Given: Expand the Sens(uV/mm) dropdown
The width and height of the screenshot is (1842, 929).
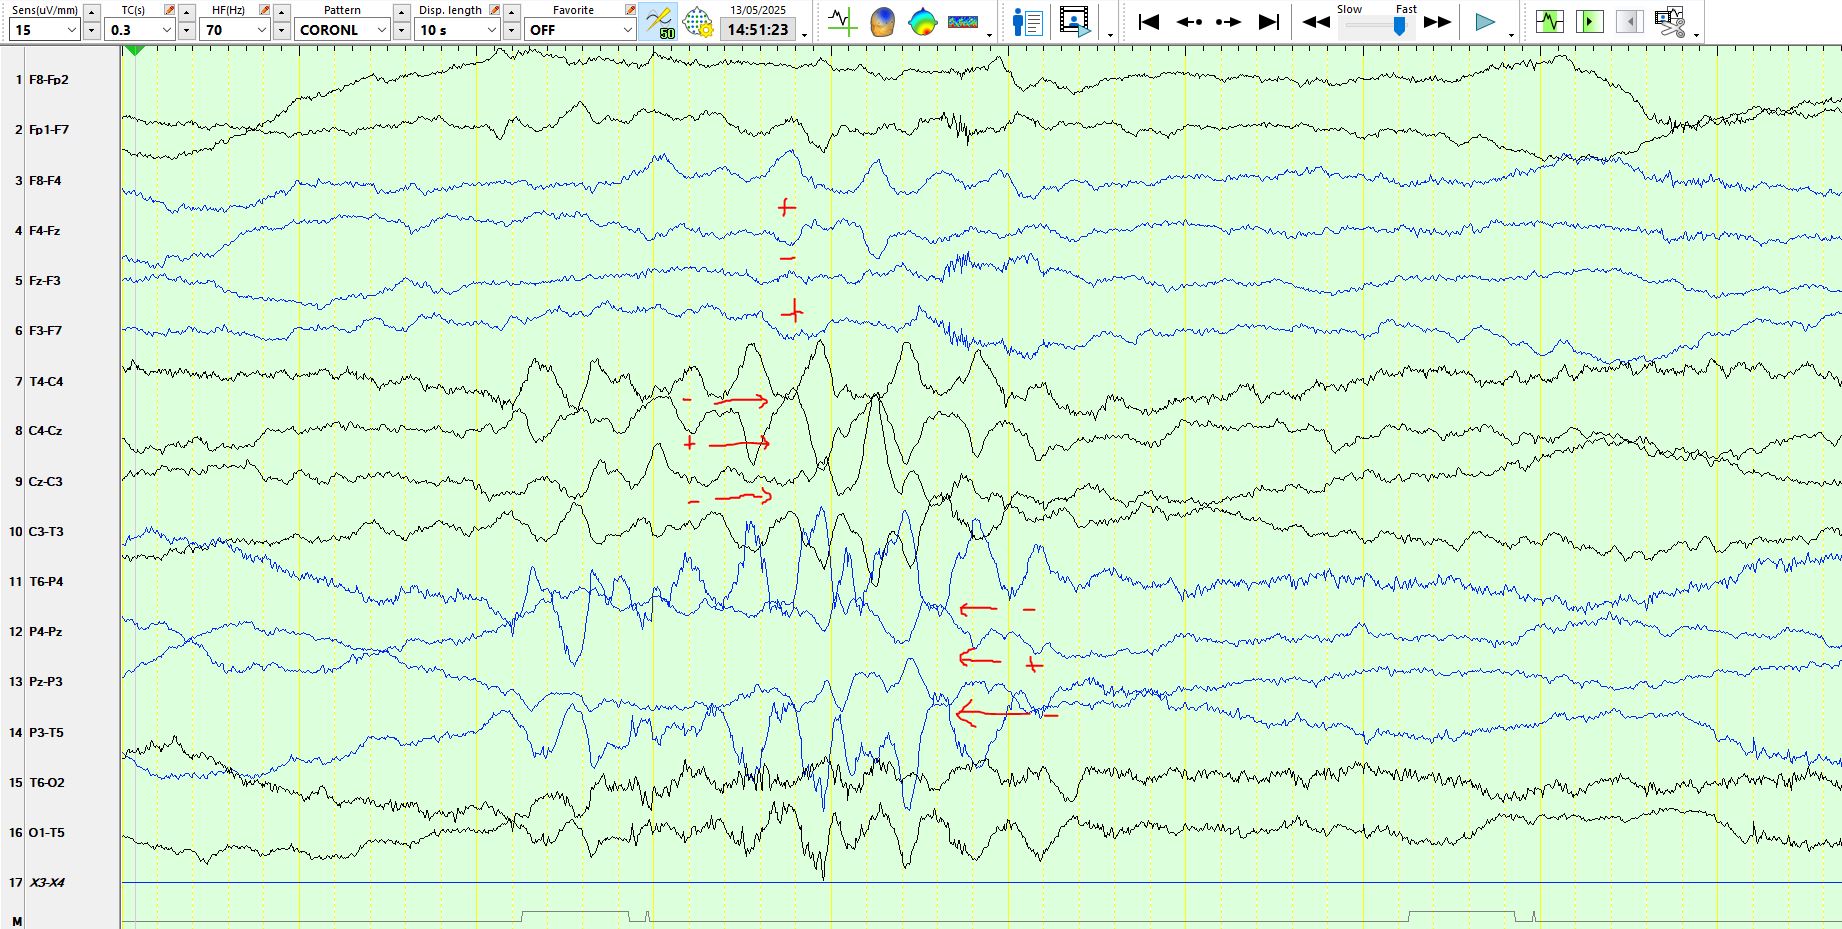Looking at the screenshot, I should pyautogui.click(x=45, y=30).
